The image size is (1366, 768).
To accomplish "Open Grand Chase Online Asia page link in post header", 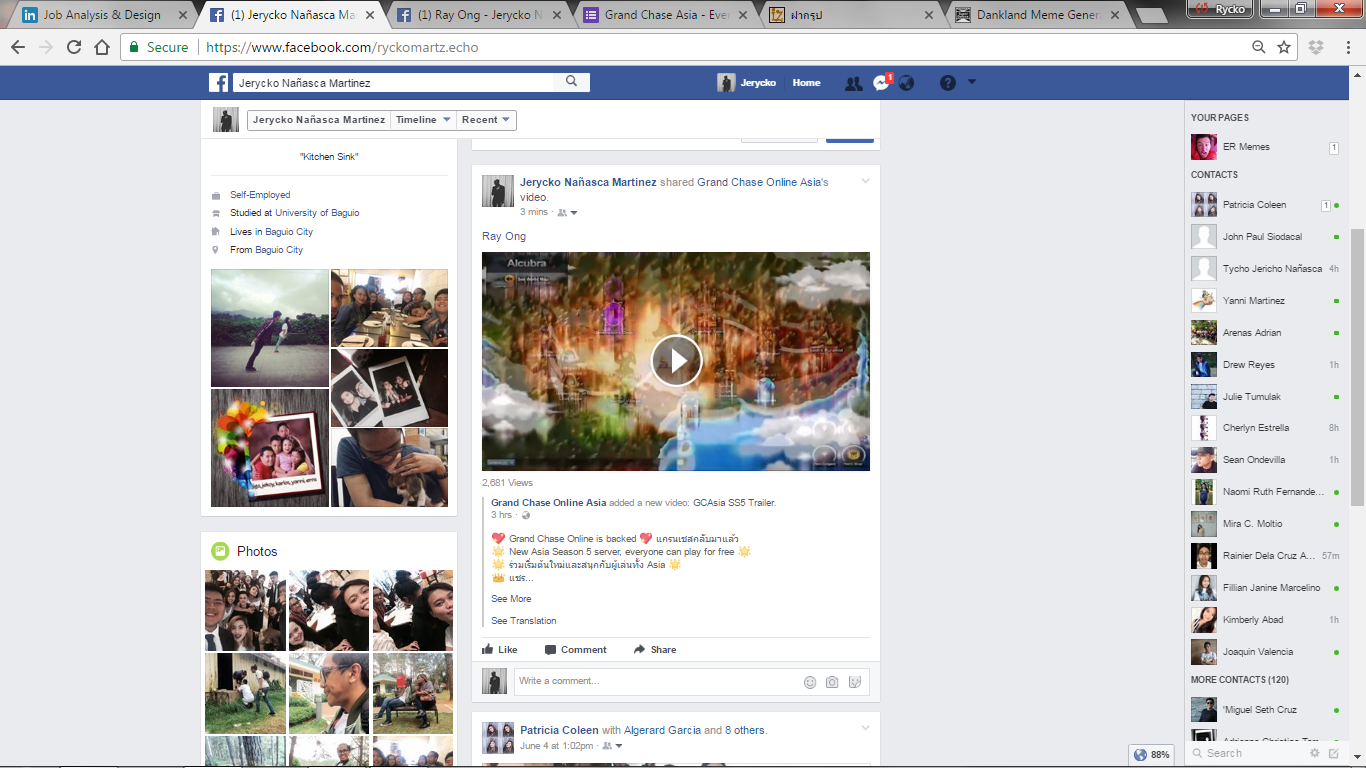I will (x=761, y=182).
